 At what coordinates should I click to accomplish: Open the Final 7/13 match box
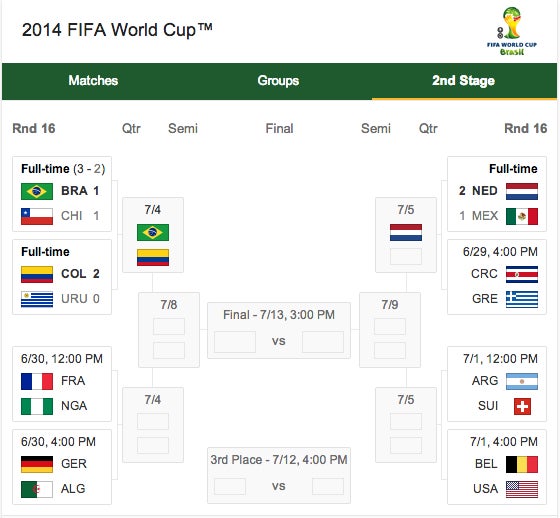[x=279, y=330]
